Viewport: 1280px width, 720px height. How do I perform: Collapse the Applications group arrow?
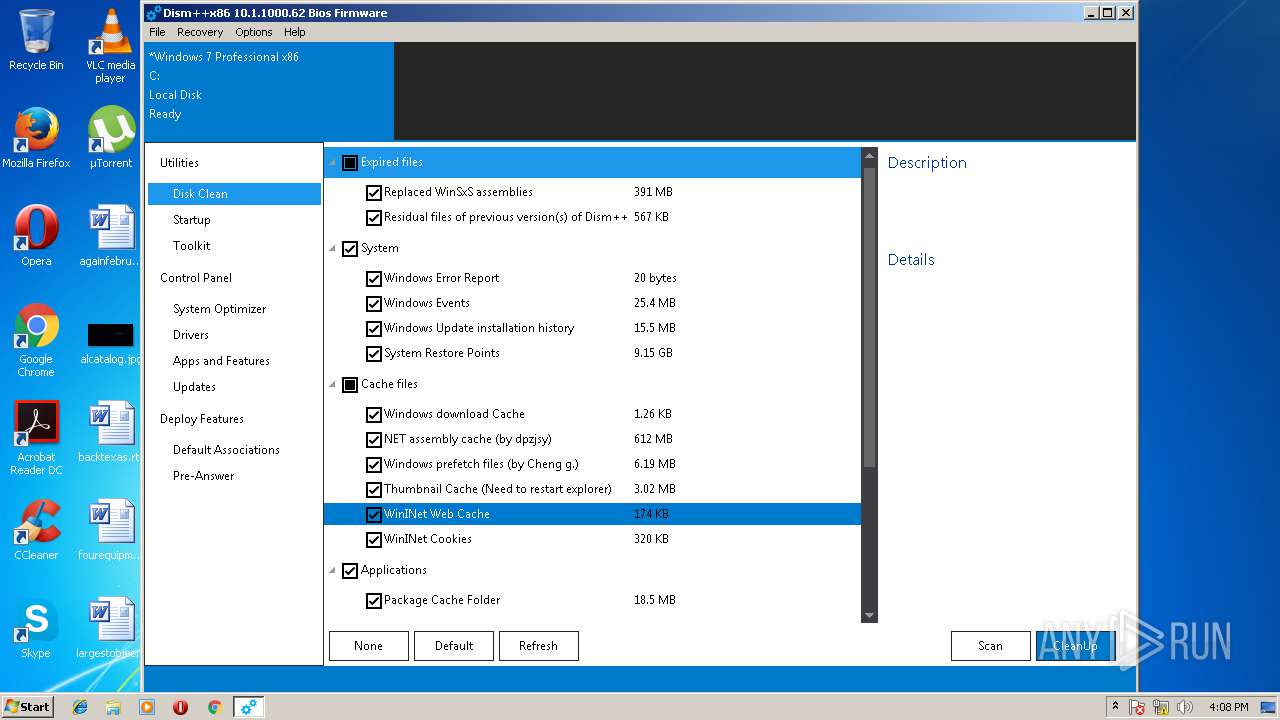[333, 571]
